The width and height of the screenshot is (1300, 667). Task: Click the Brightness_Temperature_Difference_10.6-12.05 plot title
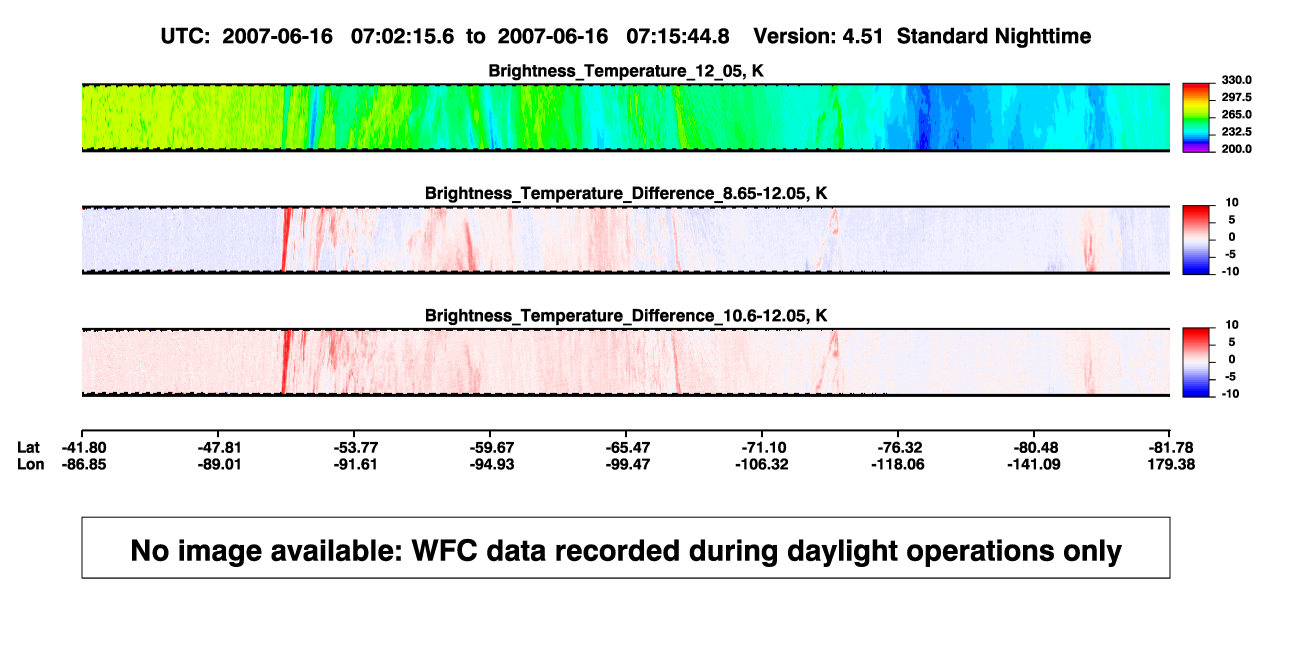pos(625,316)
